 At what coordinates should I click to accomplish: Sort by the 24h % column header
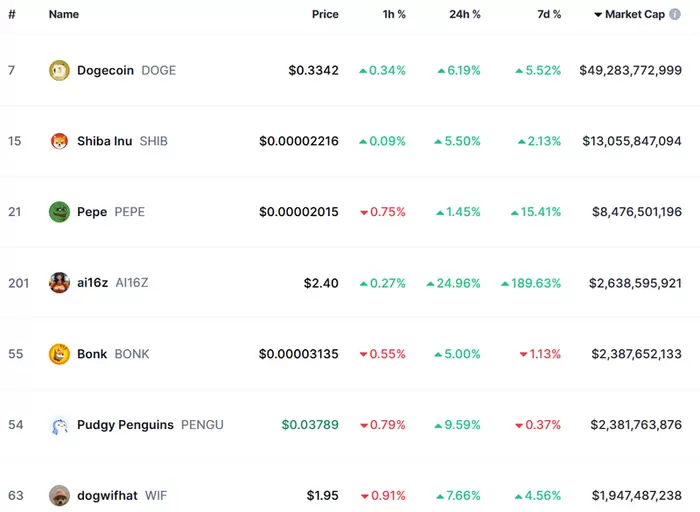click(x=464, y=15)
